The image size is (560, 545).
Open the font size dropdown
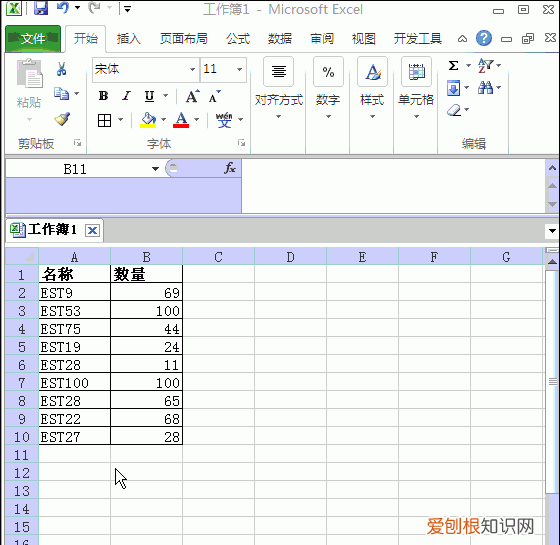click(x=239, y=69)
